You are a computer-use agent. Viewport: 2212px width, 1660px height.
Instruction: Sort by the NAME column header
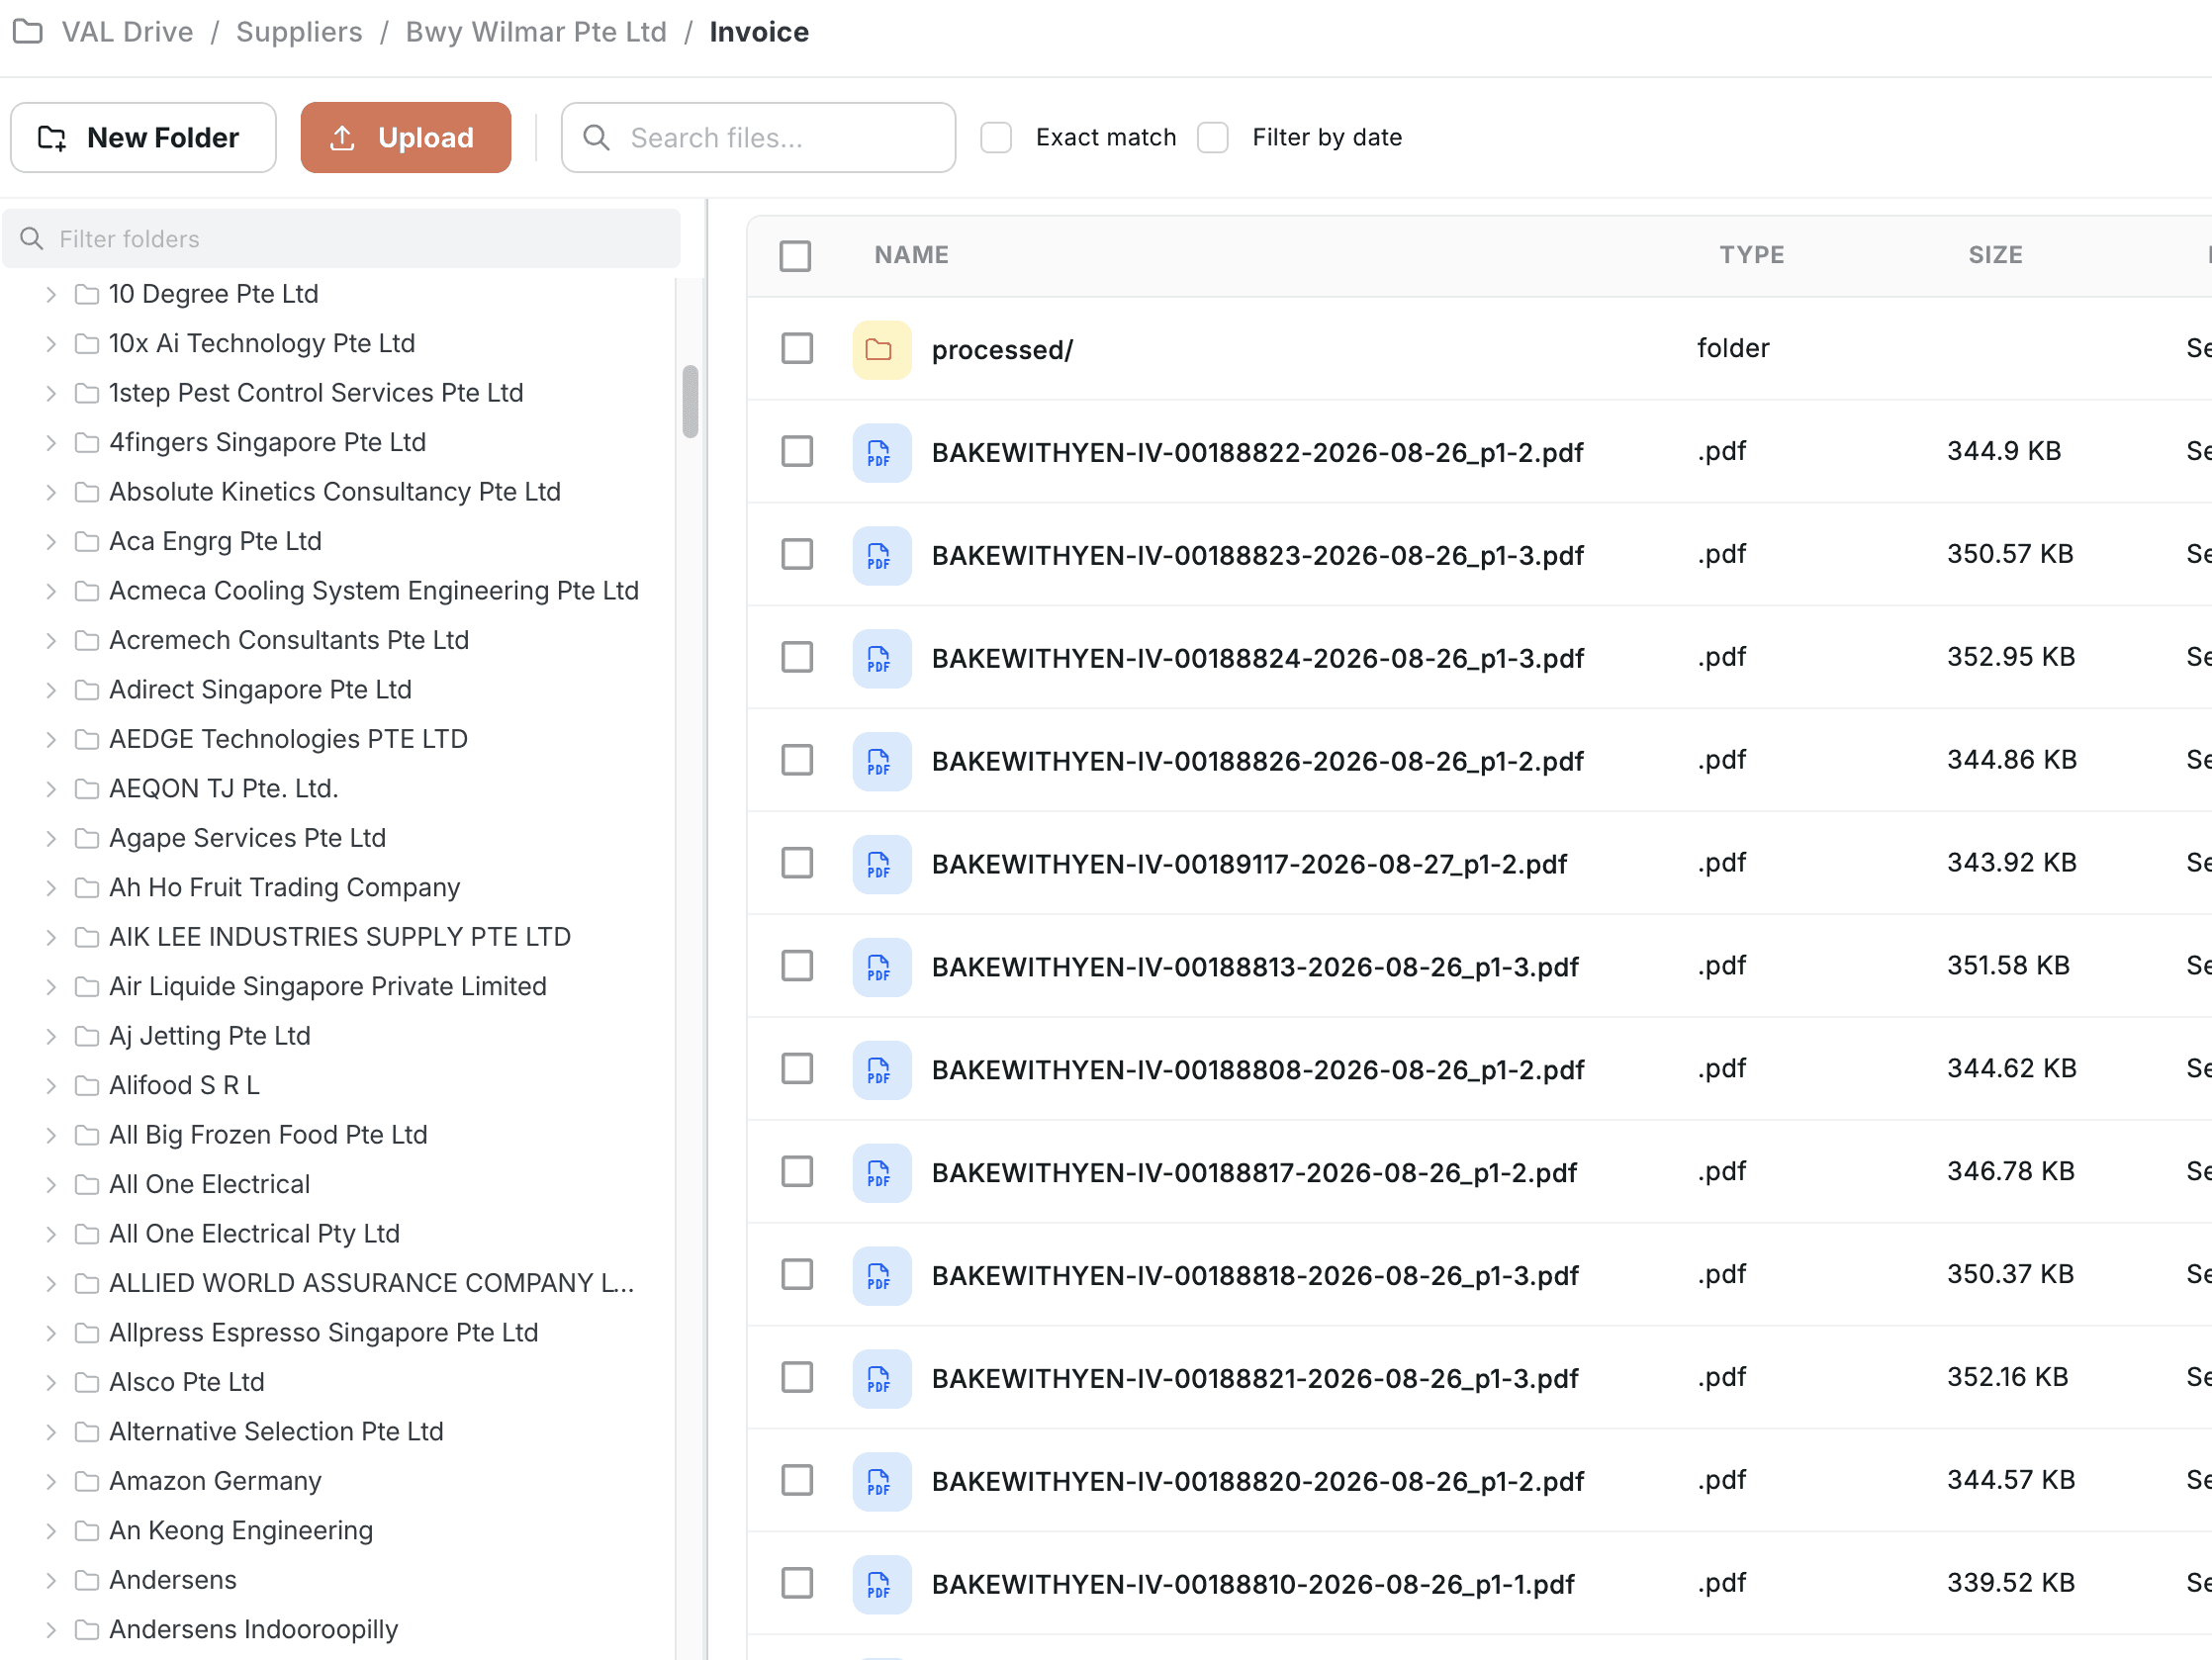tap(911, 255)
